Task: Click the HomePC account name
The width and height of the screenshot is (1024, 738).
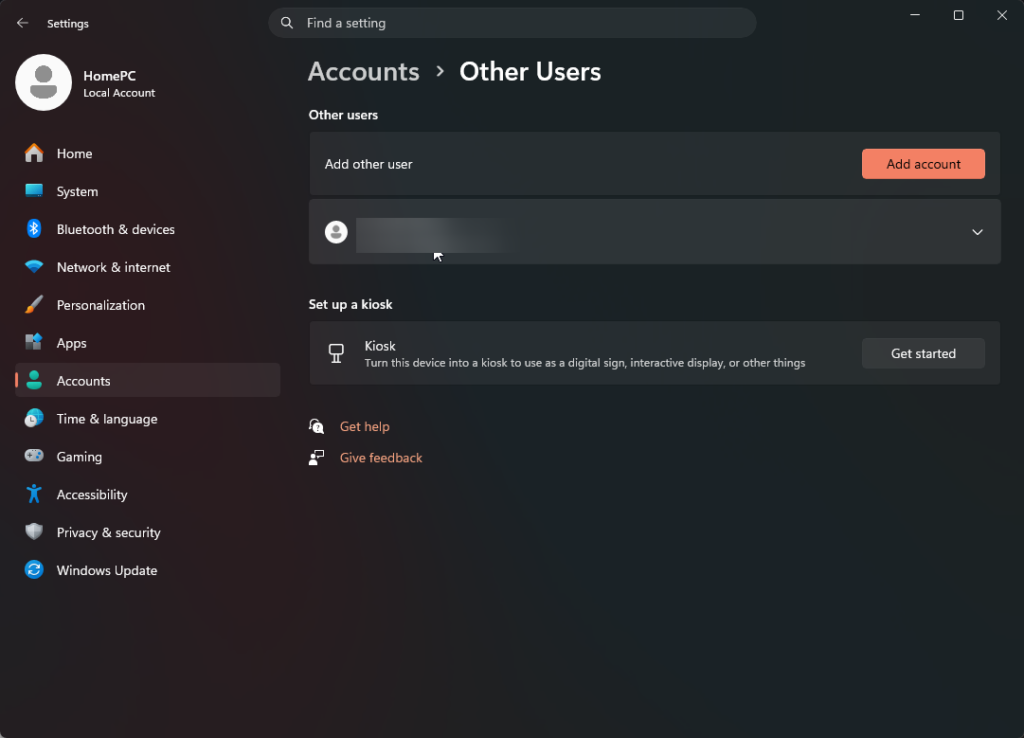Action: [x=110, y=76]
